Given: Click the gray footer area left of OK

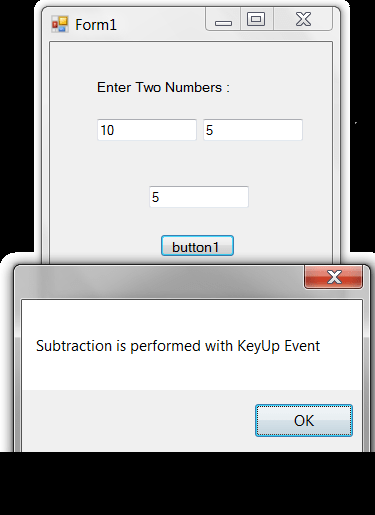Looking at the screenshot, I should point(138,421).
